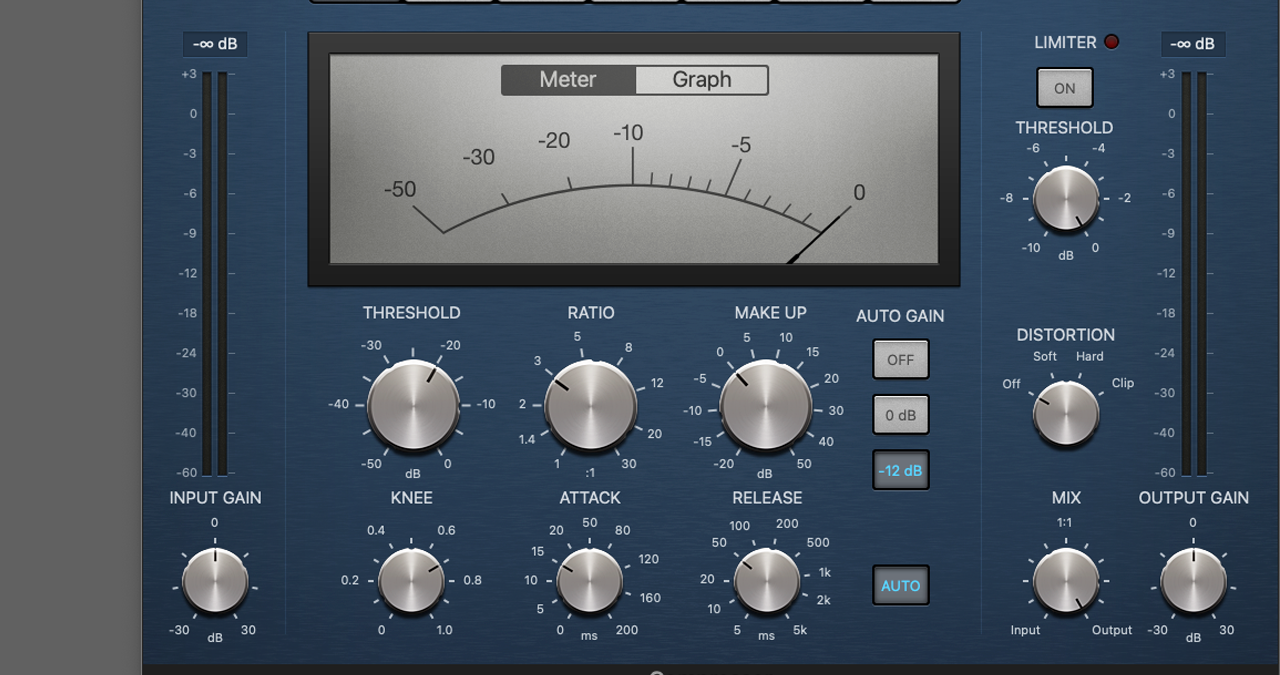Choose the -12 dB Auto Gain option

click(900, 469)
